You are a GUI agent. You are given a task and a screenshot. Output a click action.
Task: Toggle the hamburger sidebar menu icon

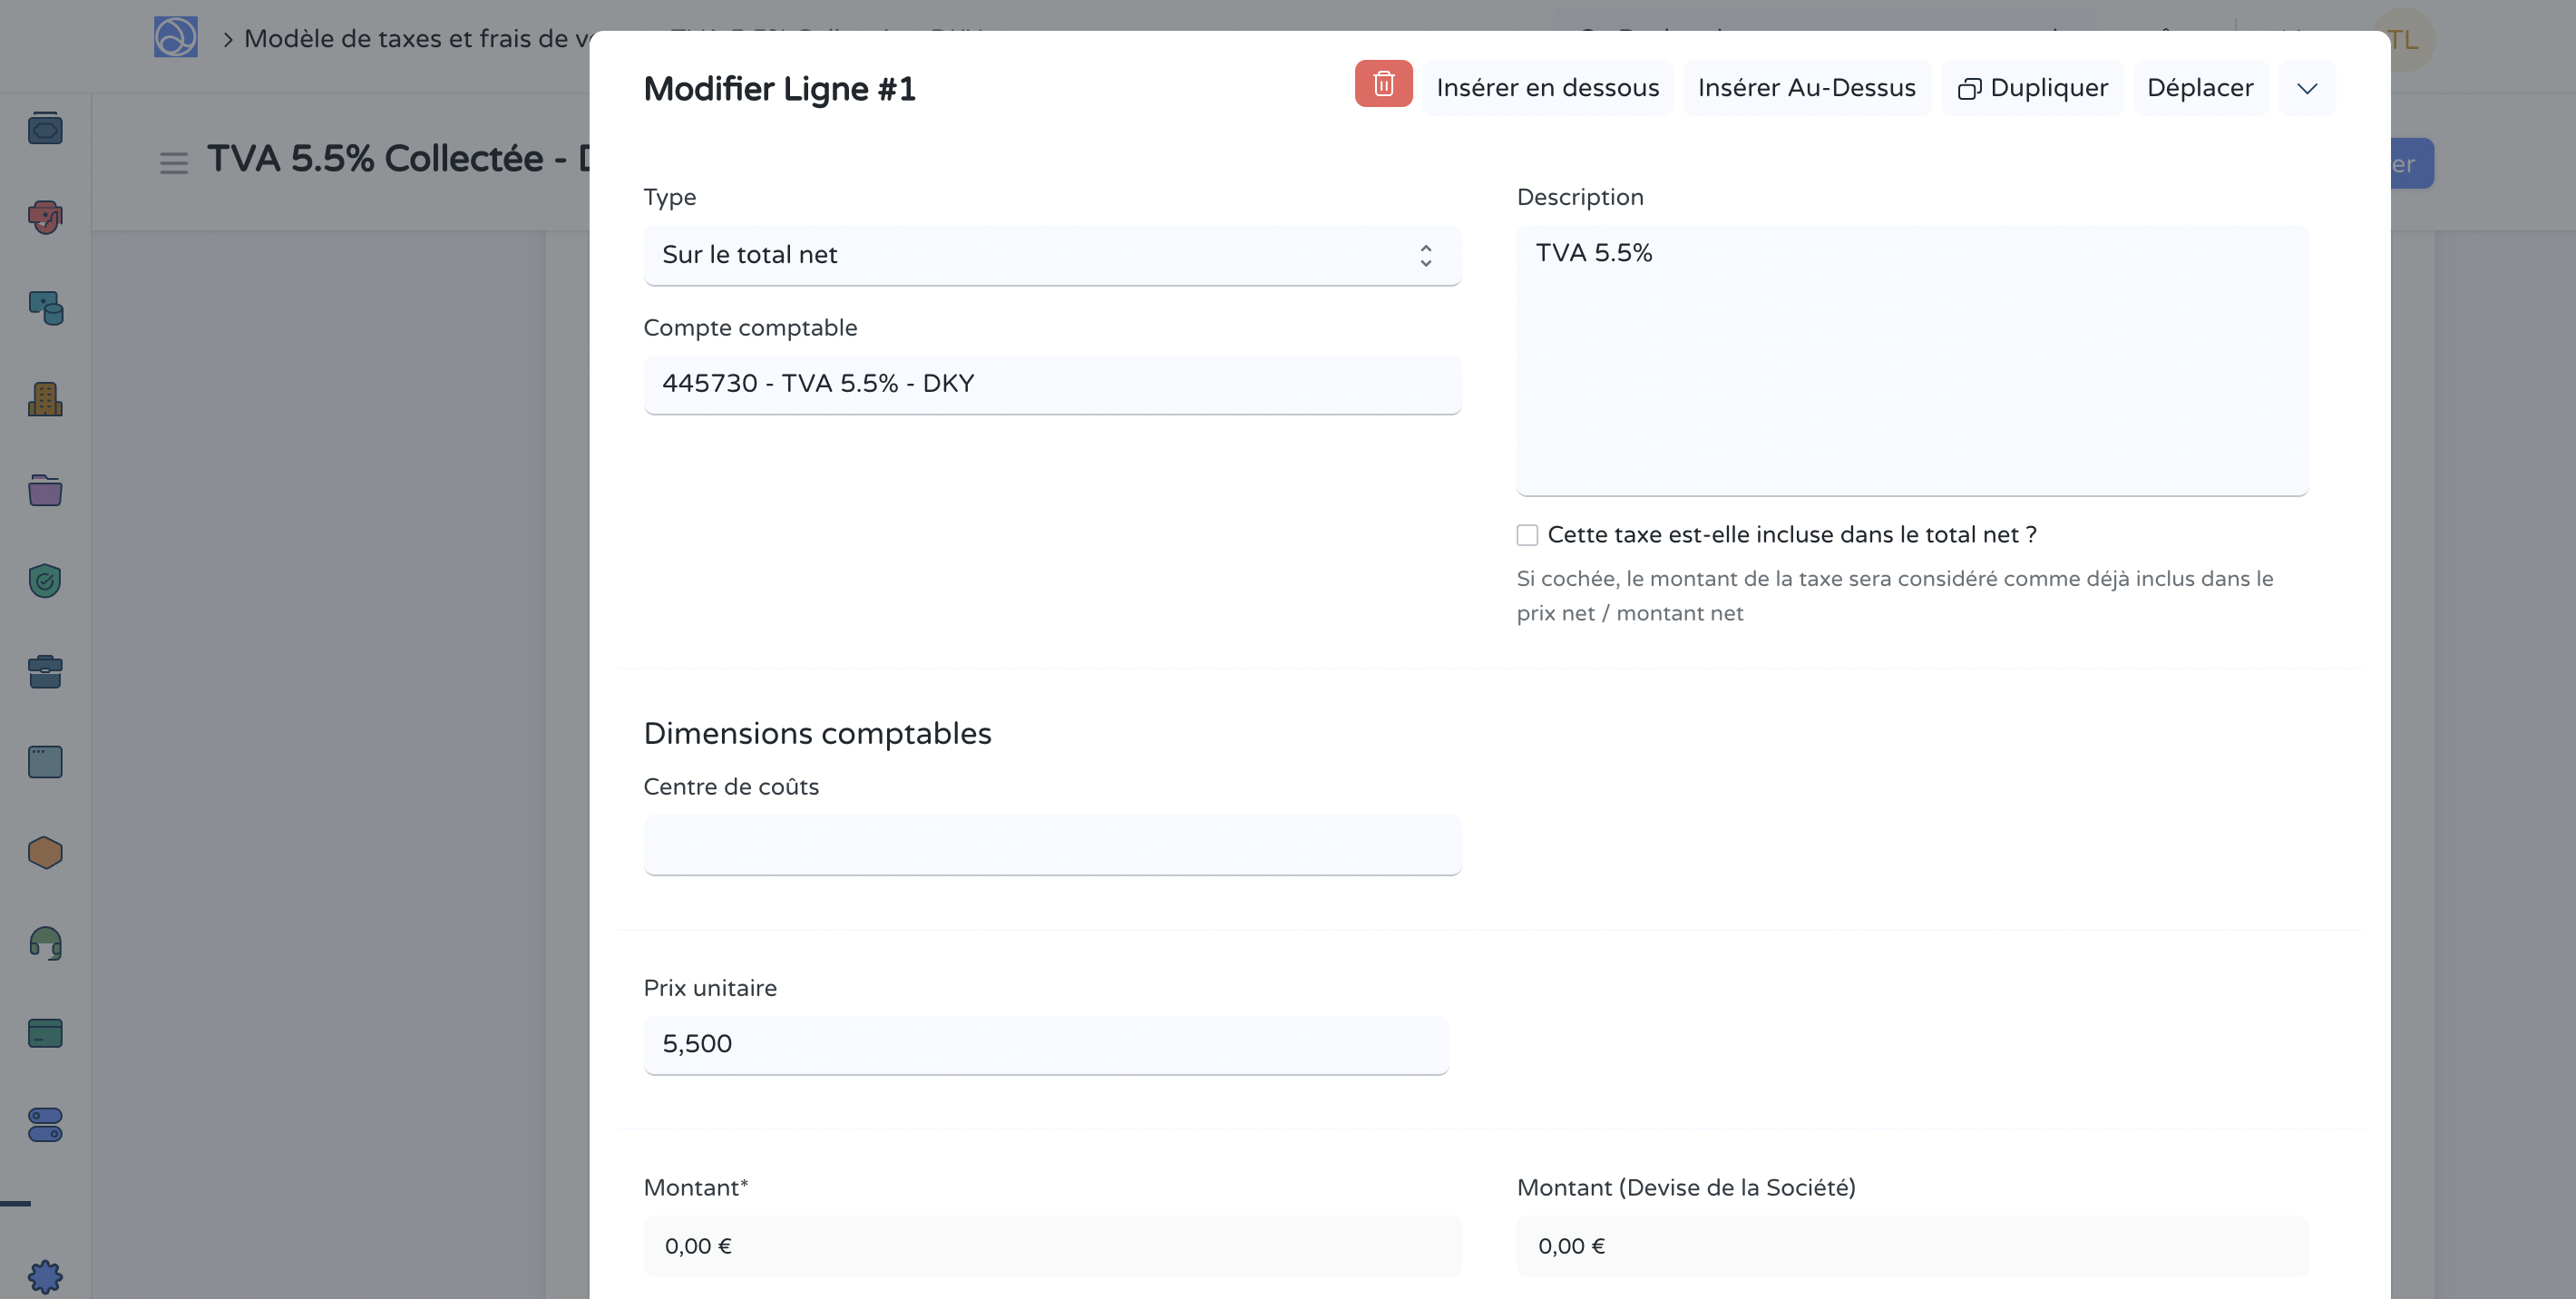[174, 162]
